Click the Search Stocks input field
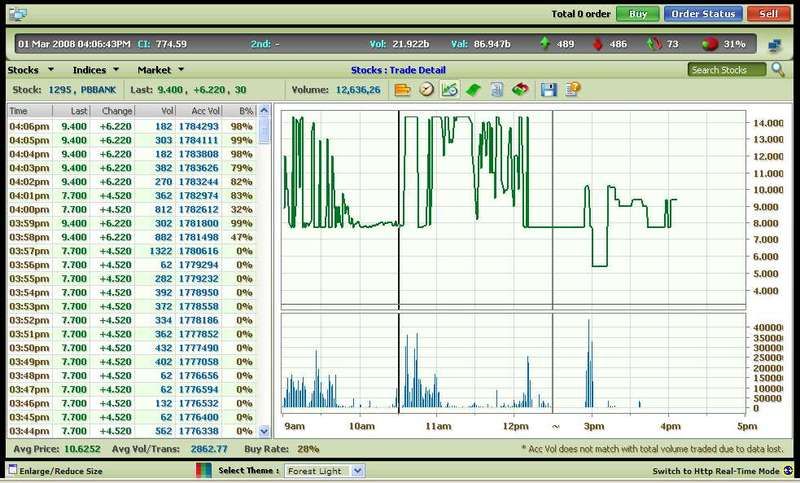Image resolution: width=800 pixels, height=483 pixels. tap(727, 69)
